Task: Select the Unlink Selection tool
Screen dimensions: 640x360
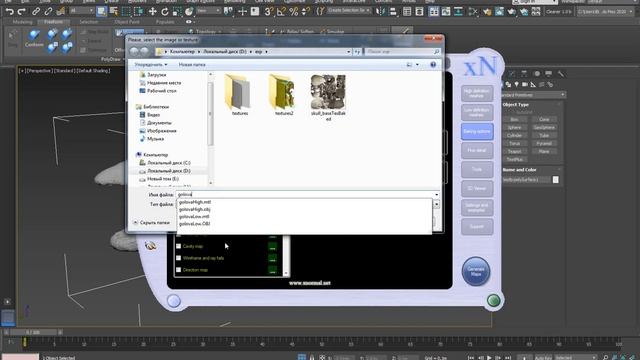Action: 48,11
